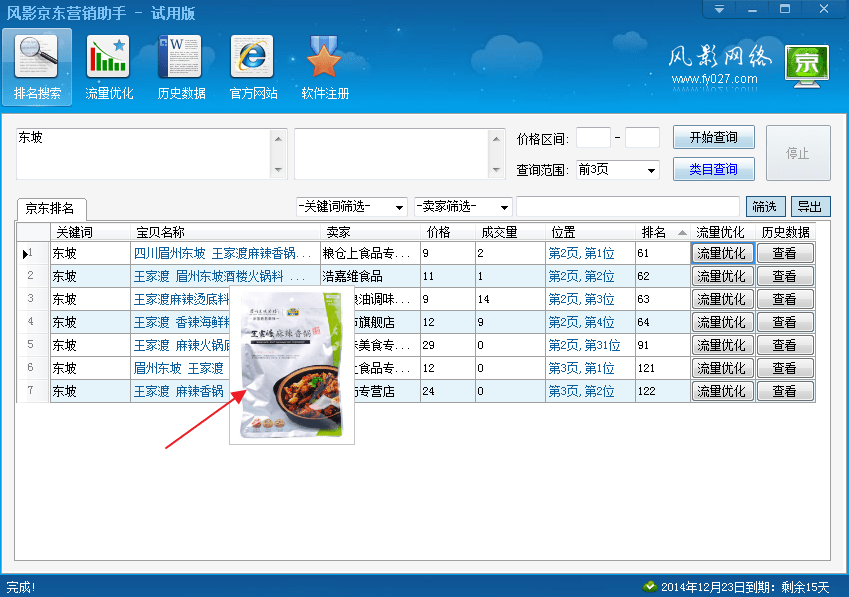The width and height of the screenshot is (849, 597).
Task: Open the 官方网站 official website
Action: pos(253,67)
